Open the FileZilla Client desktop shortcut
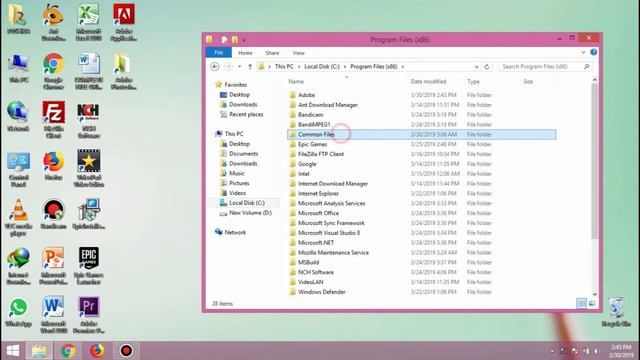640x360 pixels. (53, 120)
